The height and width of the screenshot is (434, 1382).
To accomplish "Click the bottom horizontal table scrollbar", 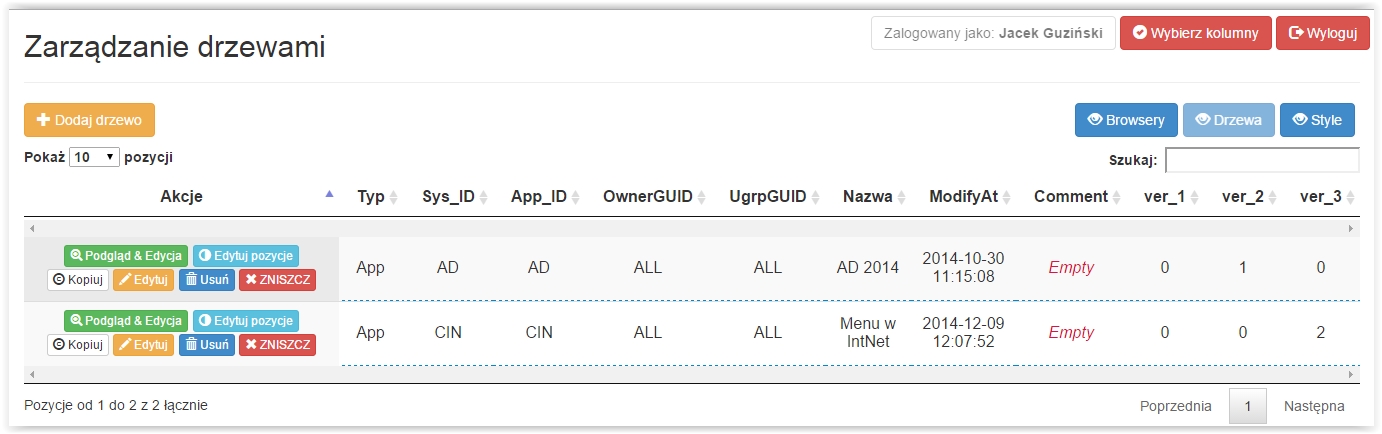I will (691, 375).
